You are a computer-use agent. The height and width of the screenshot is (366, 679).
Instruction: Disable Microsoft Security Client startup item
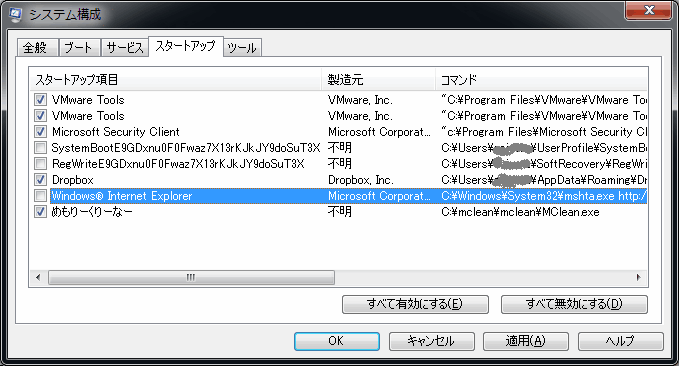[x=40, y=132]
